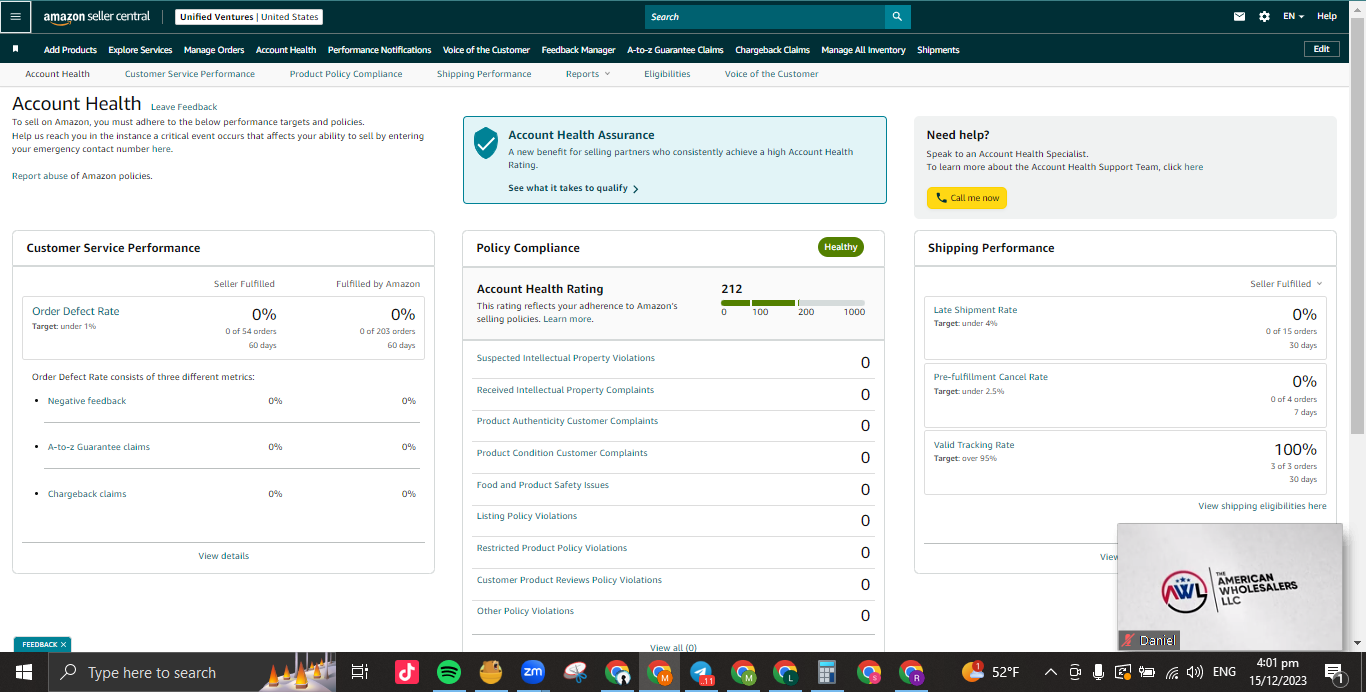This screenshot has width=1366, height=692.
Task: Click the Account Health Rating progress bar
Action: [793, 302]
